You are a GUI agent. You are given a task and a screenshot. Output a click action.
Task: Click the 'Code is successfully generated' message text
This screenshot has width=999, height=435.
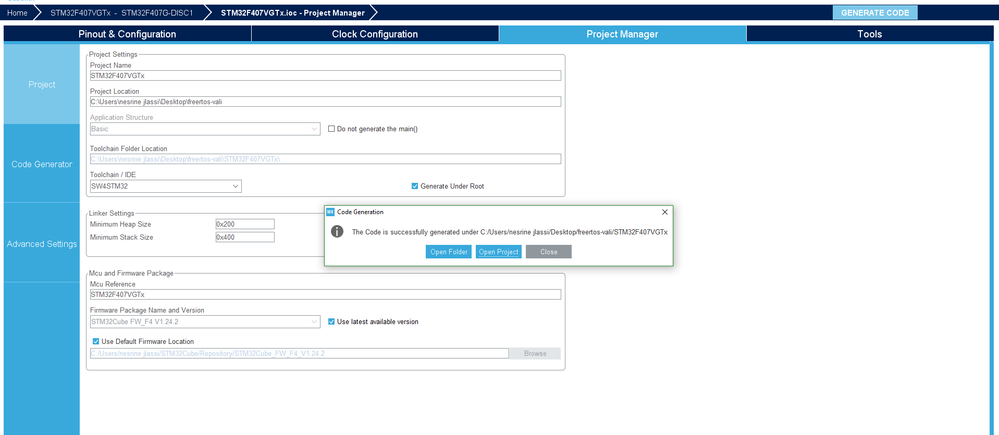tap(510, 232)
